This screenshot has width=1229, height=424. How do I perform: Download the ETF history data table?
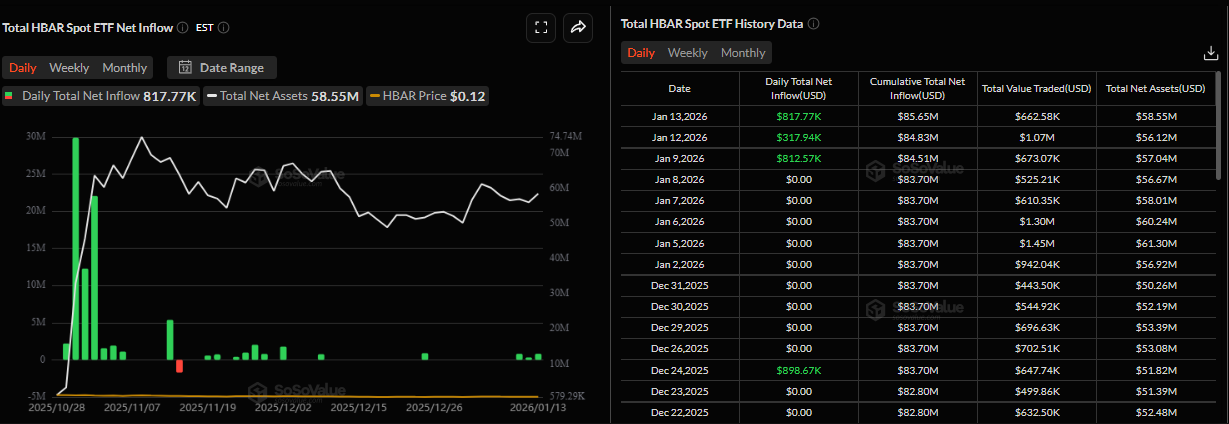(x=1210, y=54)
